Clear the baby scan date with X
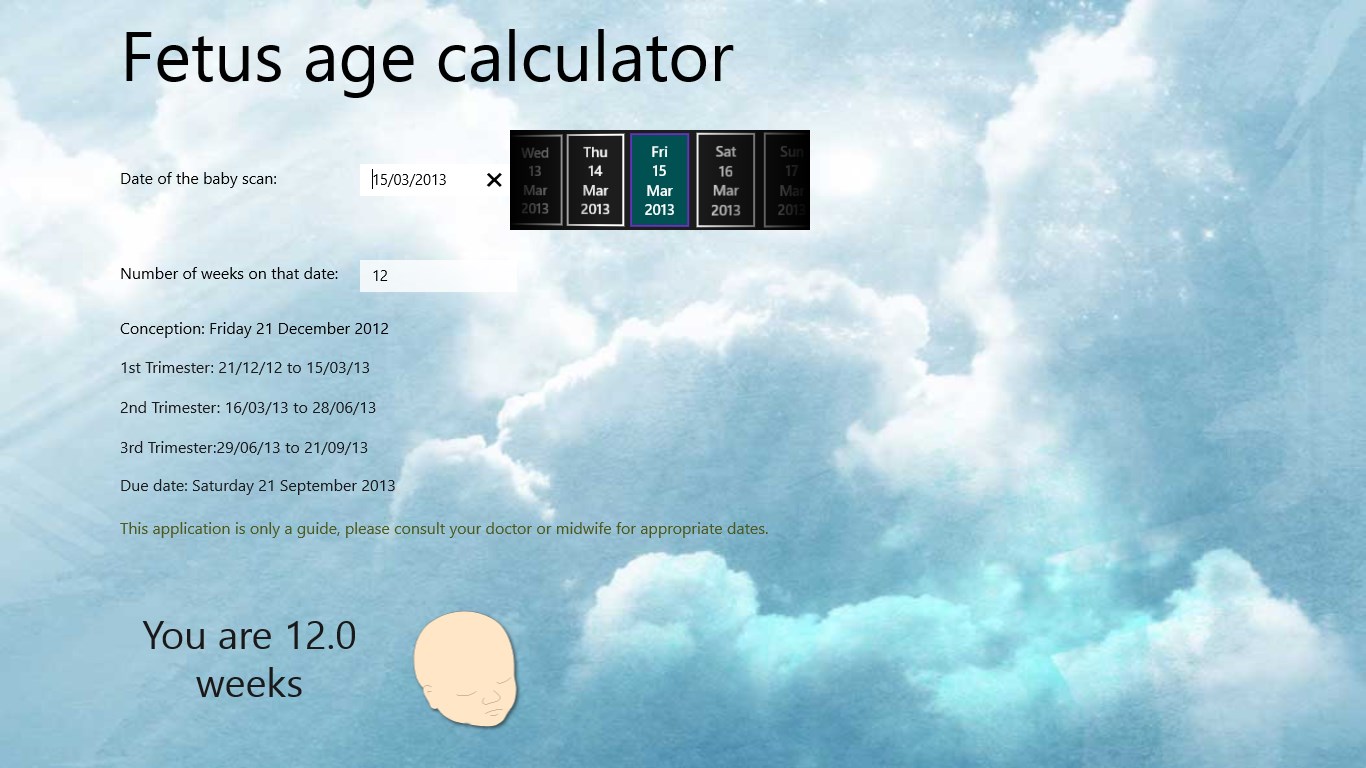Screen dimensions: 1366x768 [x=494, y=180]
